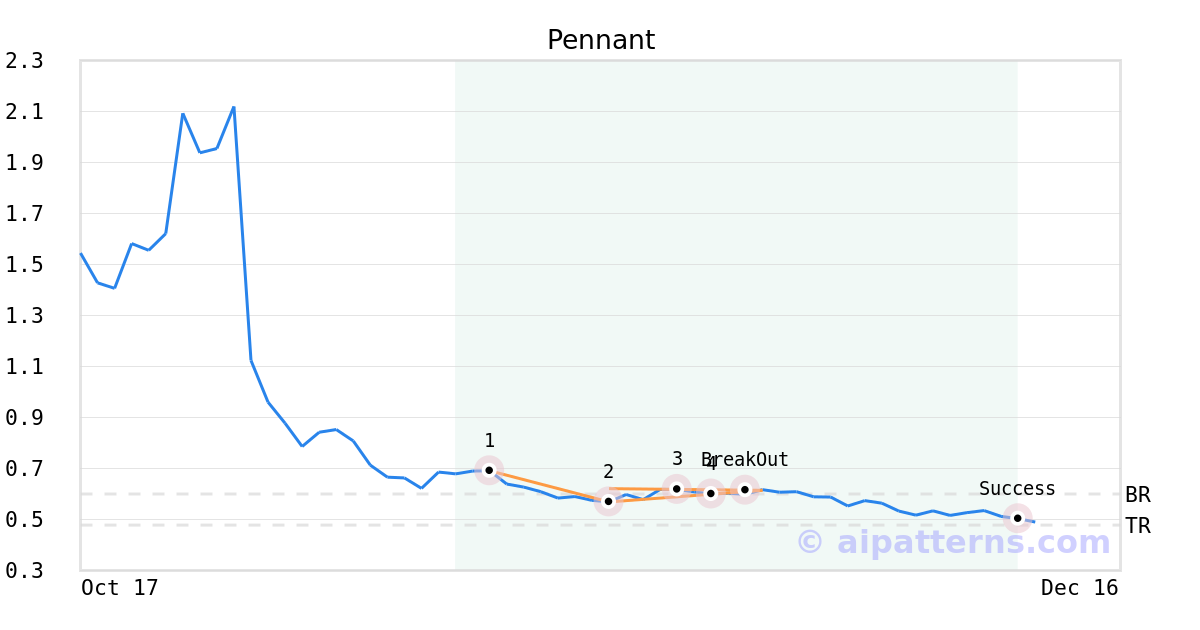
Task: Click the Success point marker
Action: click(x=1017, y=518)
